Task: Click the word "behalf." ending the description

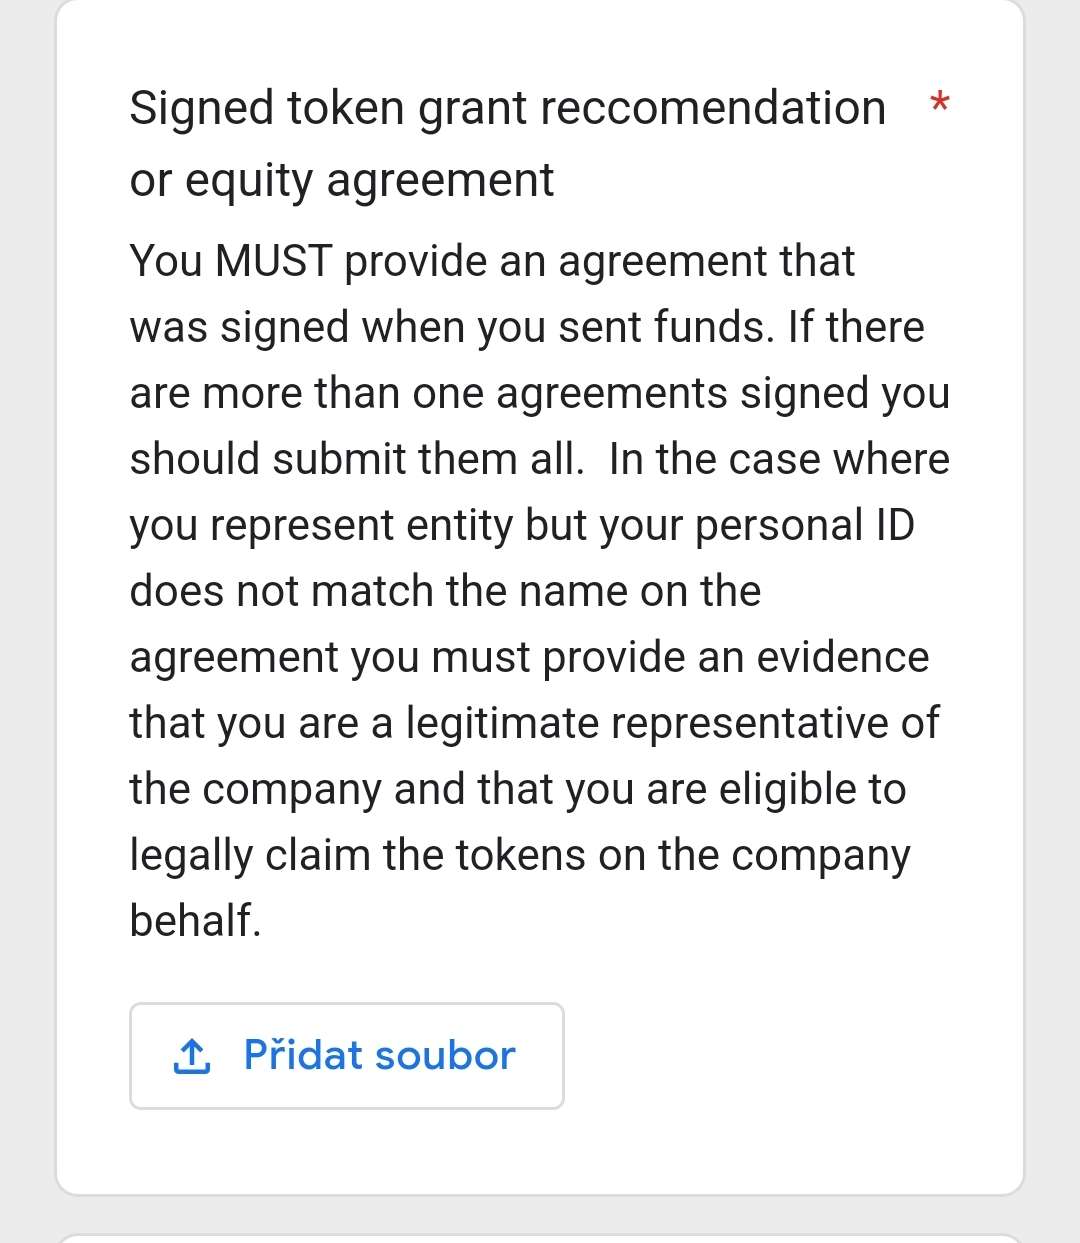Action: (x=195, y=921)
